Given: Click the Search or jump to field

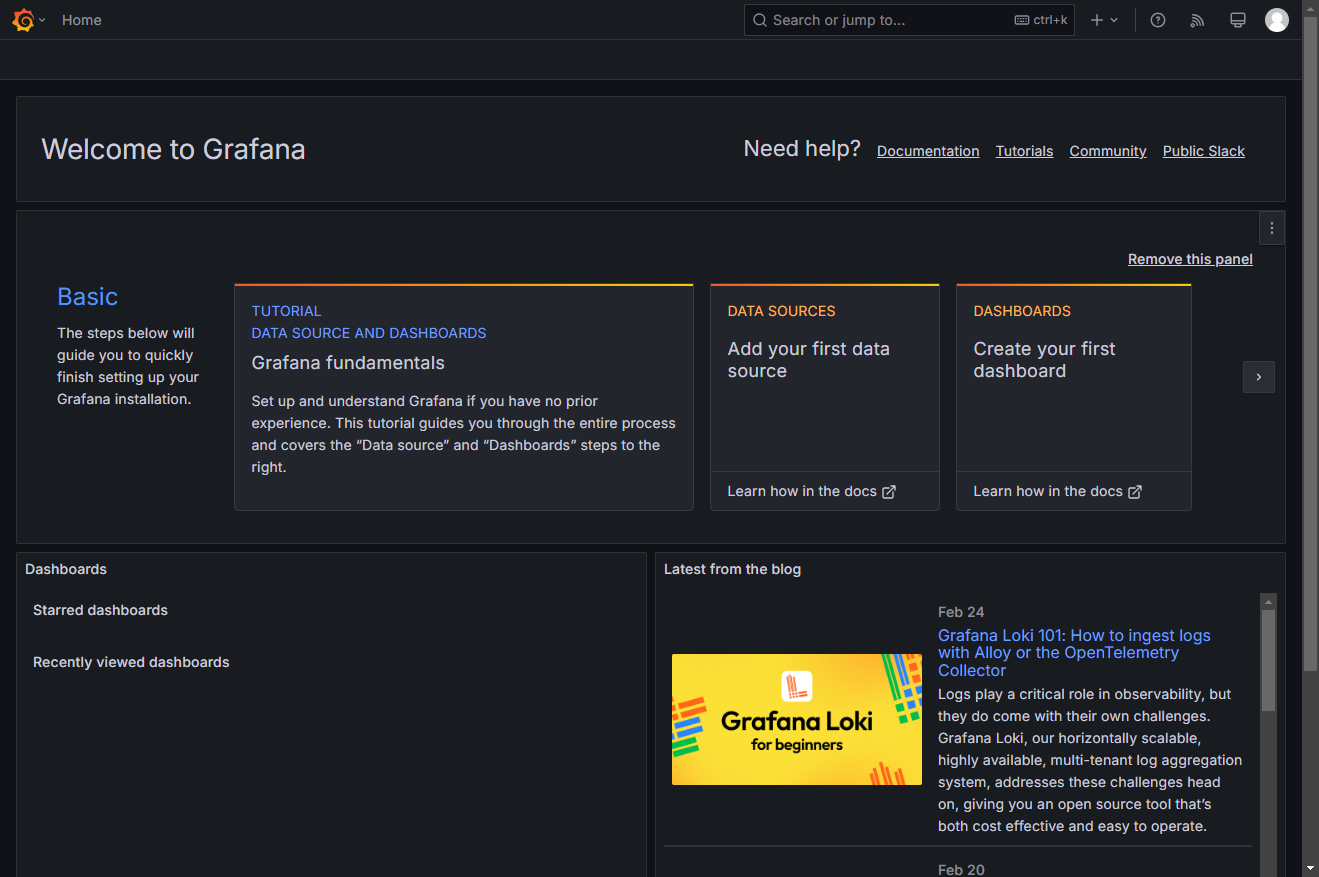Looking at the screenshot, I should pyautogui.click(x=909, y=20).
